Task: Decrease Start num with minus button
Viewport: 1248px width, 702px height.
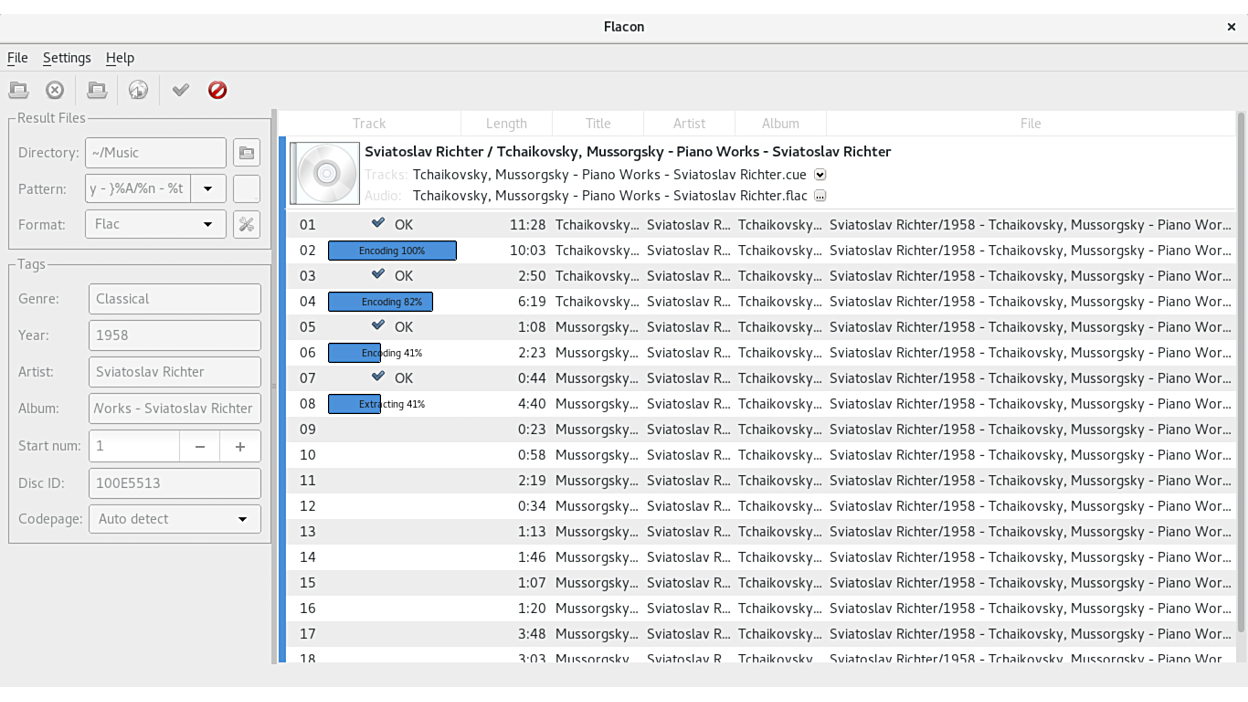Action: click(200, 446)
